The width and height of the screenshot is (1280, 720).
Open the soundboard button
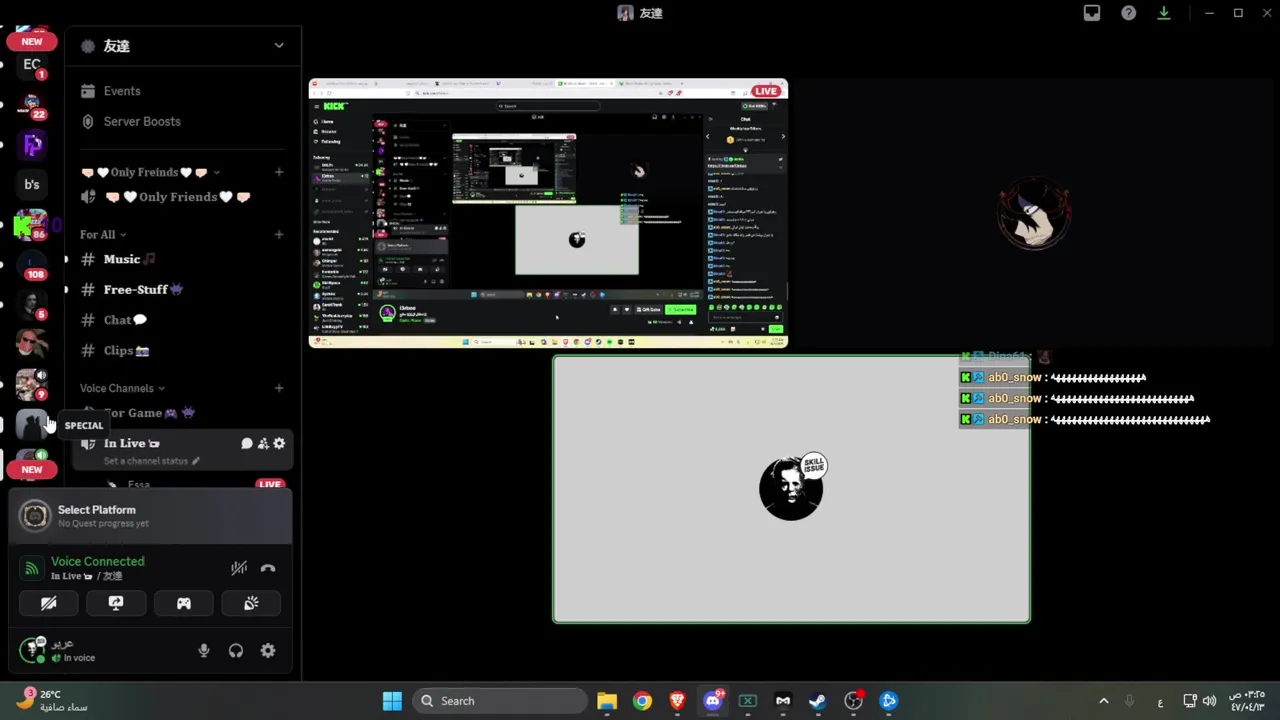(x=252, y=603)
